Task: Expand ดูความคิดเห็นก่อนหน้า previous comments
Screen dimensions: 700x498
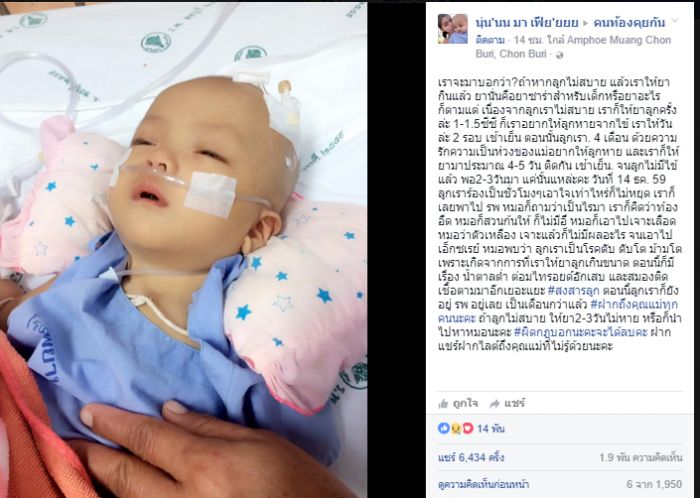Action: (483, 484)
